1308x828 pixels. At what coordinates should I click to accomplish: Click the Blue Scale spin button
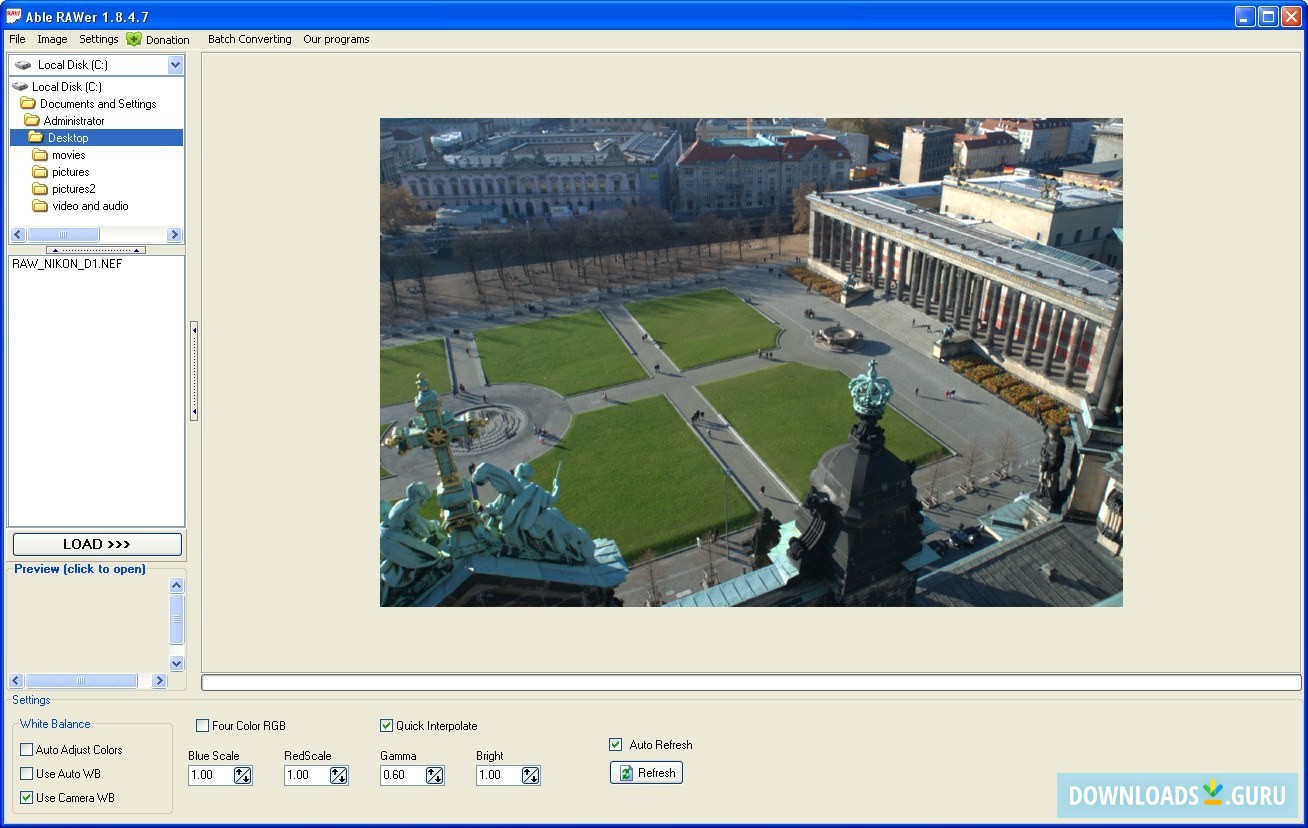[243, 775]
